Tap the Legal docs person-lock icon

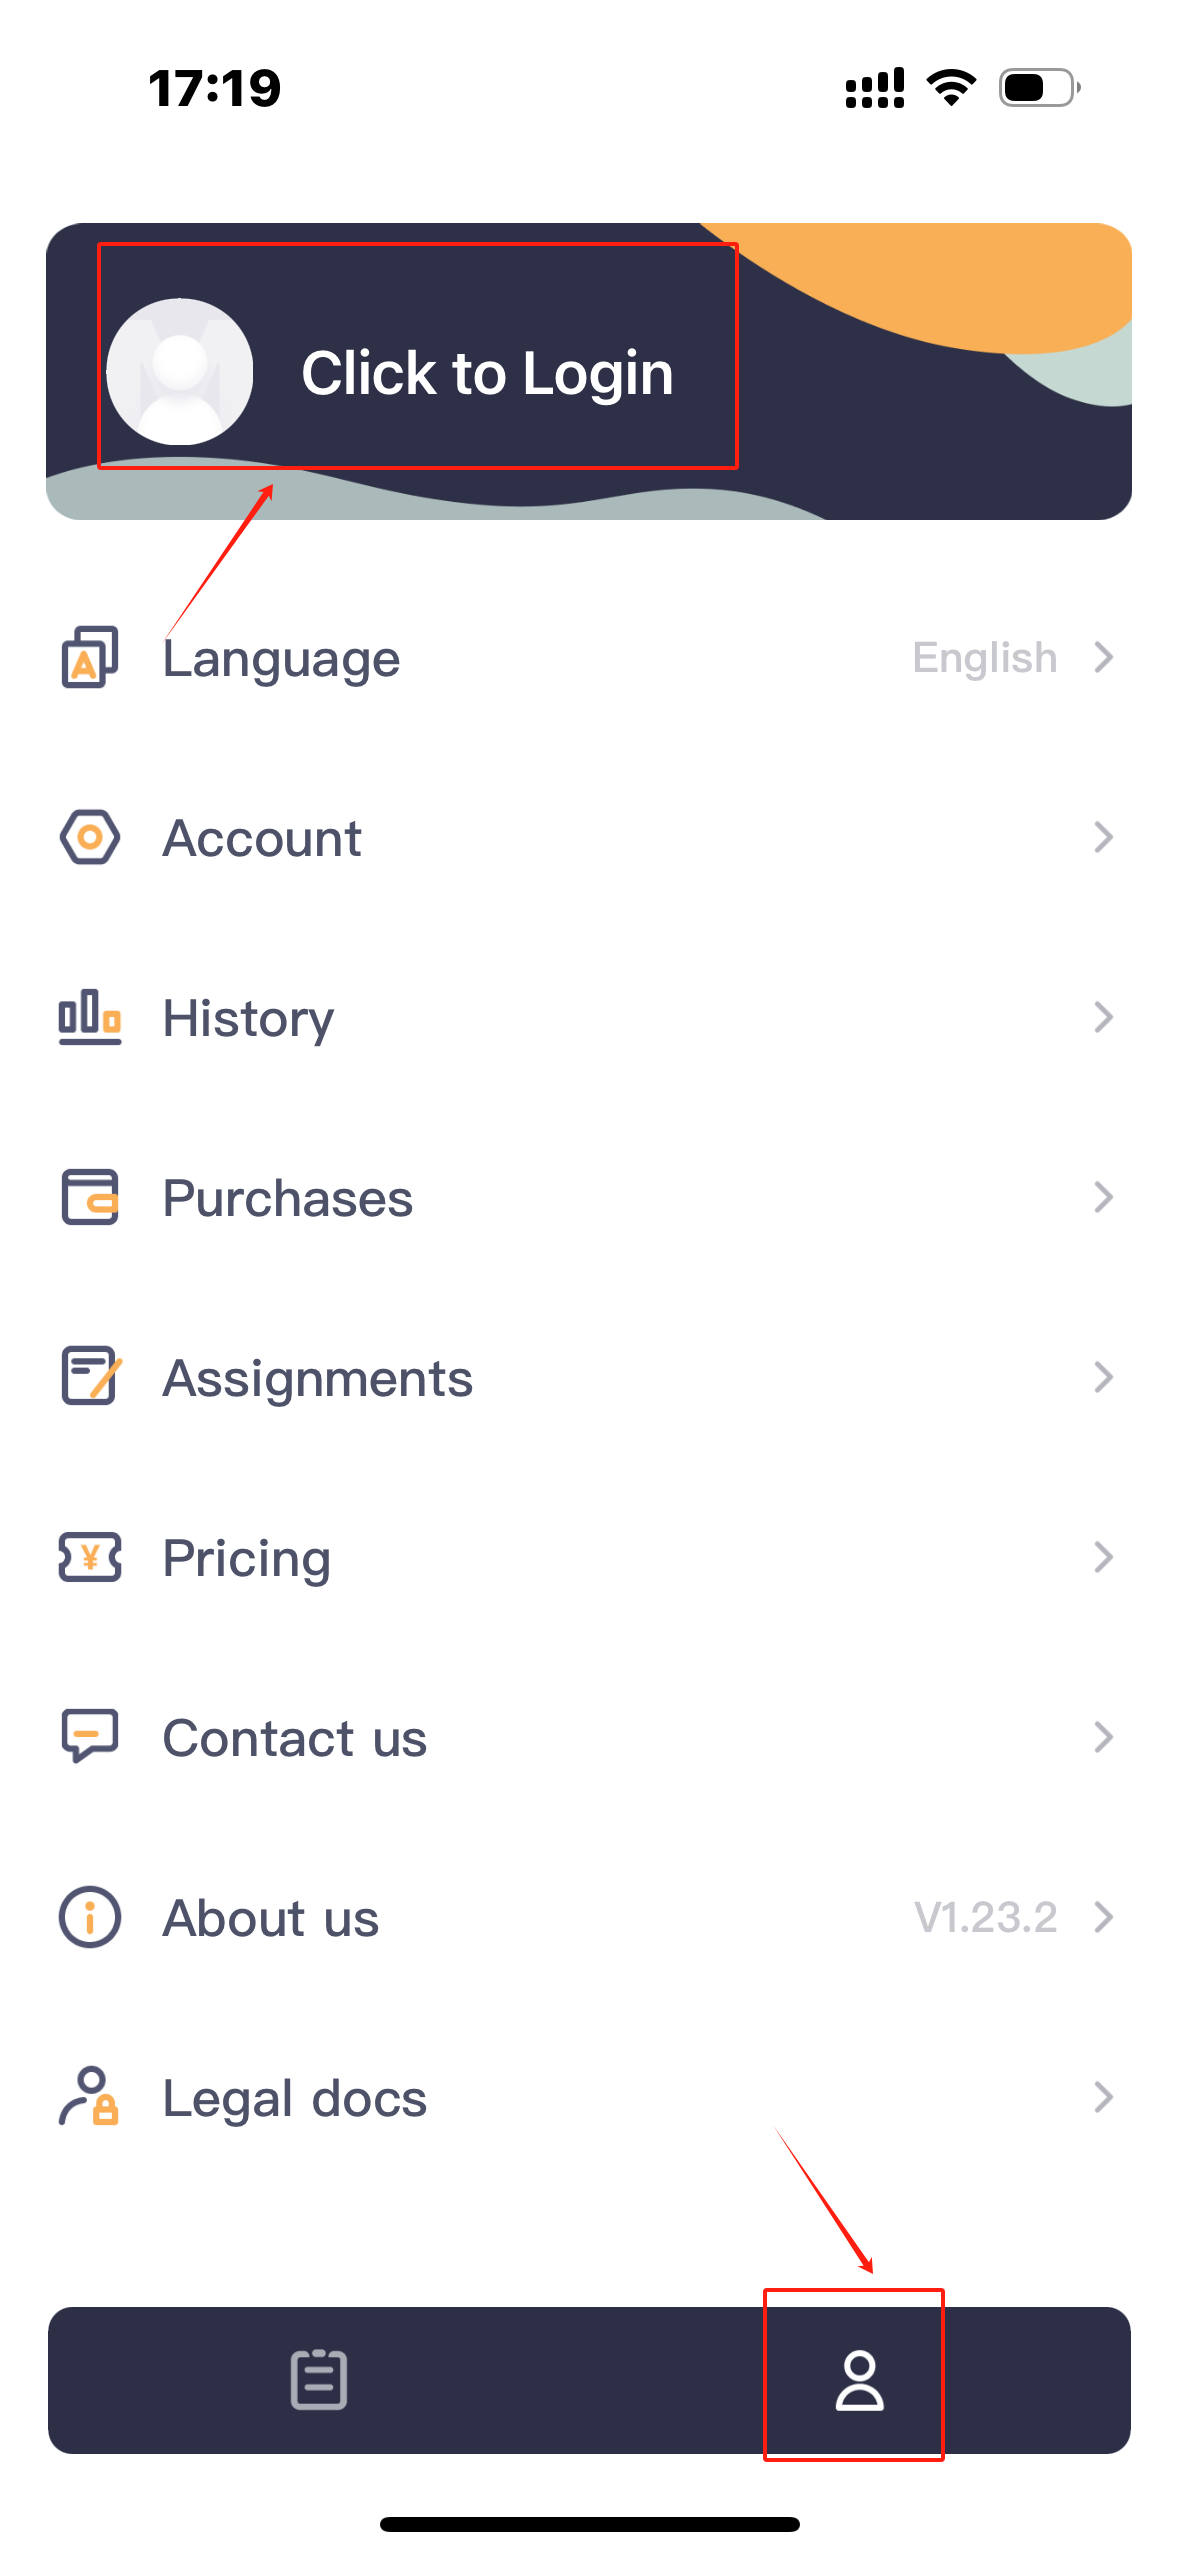(90, 2097)
